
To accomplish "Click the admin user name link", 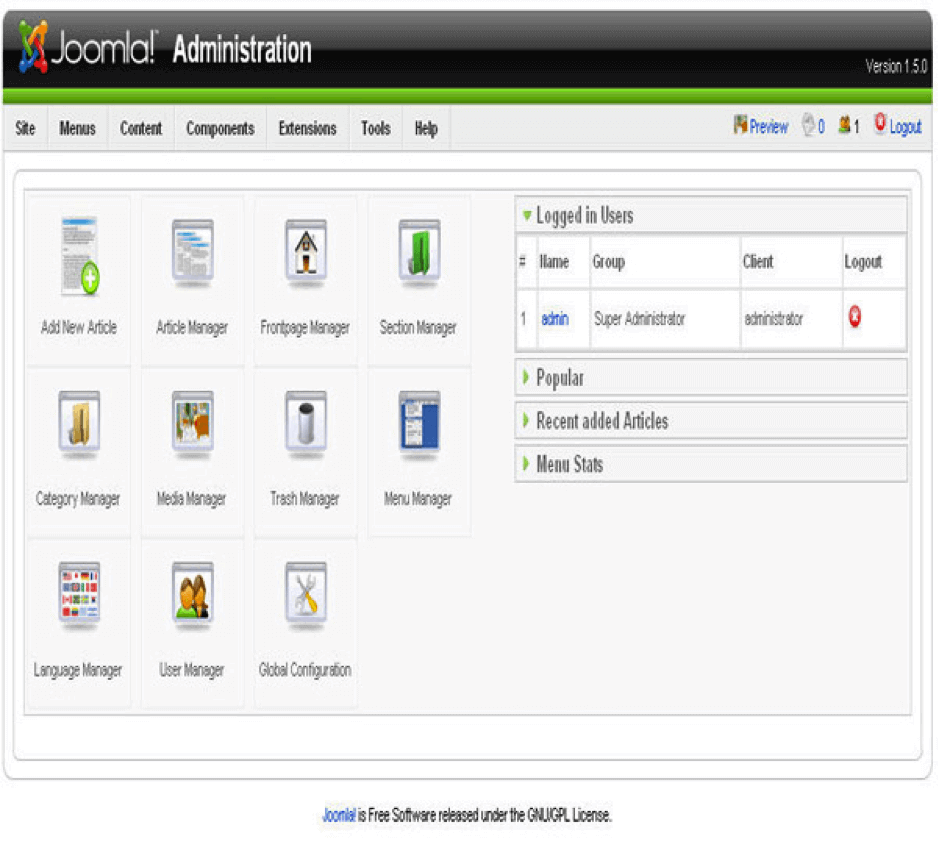I will 555,318.
